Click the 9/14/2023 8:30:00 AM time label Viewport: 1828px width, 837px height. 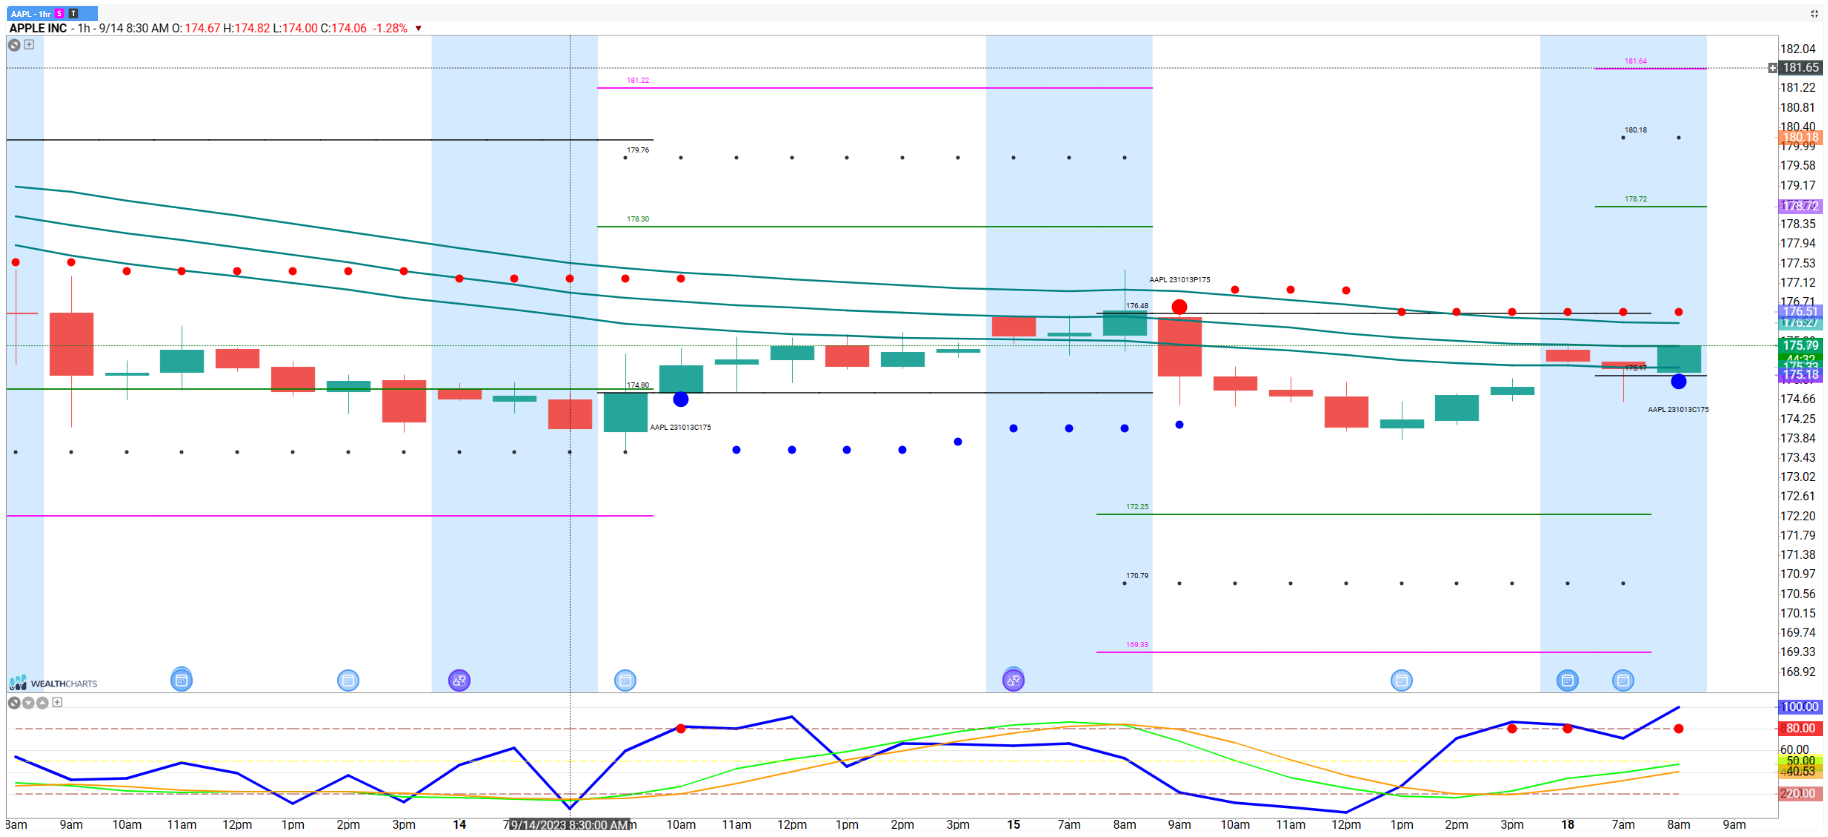pos(569,825)
